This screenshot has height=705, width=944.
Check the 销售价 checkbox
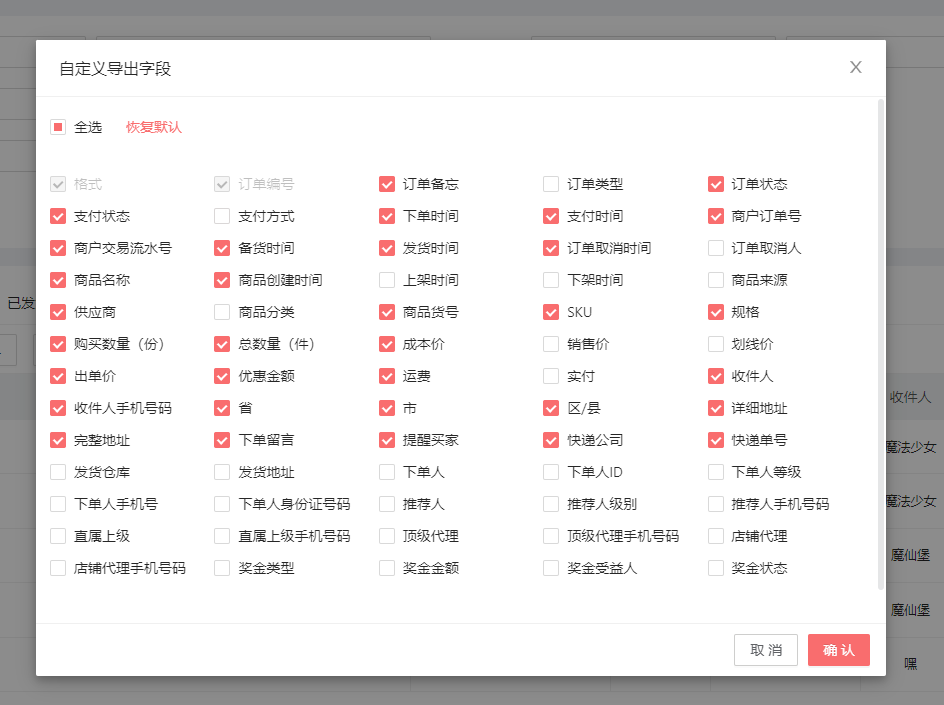(x=551, y=344)
